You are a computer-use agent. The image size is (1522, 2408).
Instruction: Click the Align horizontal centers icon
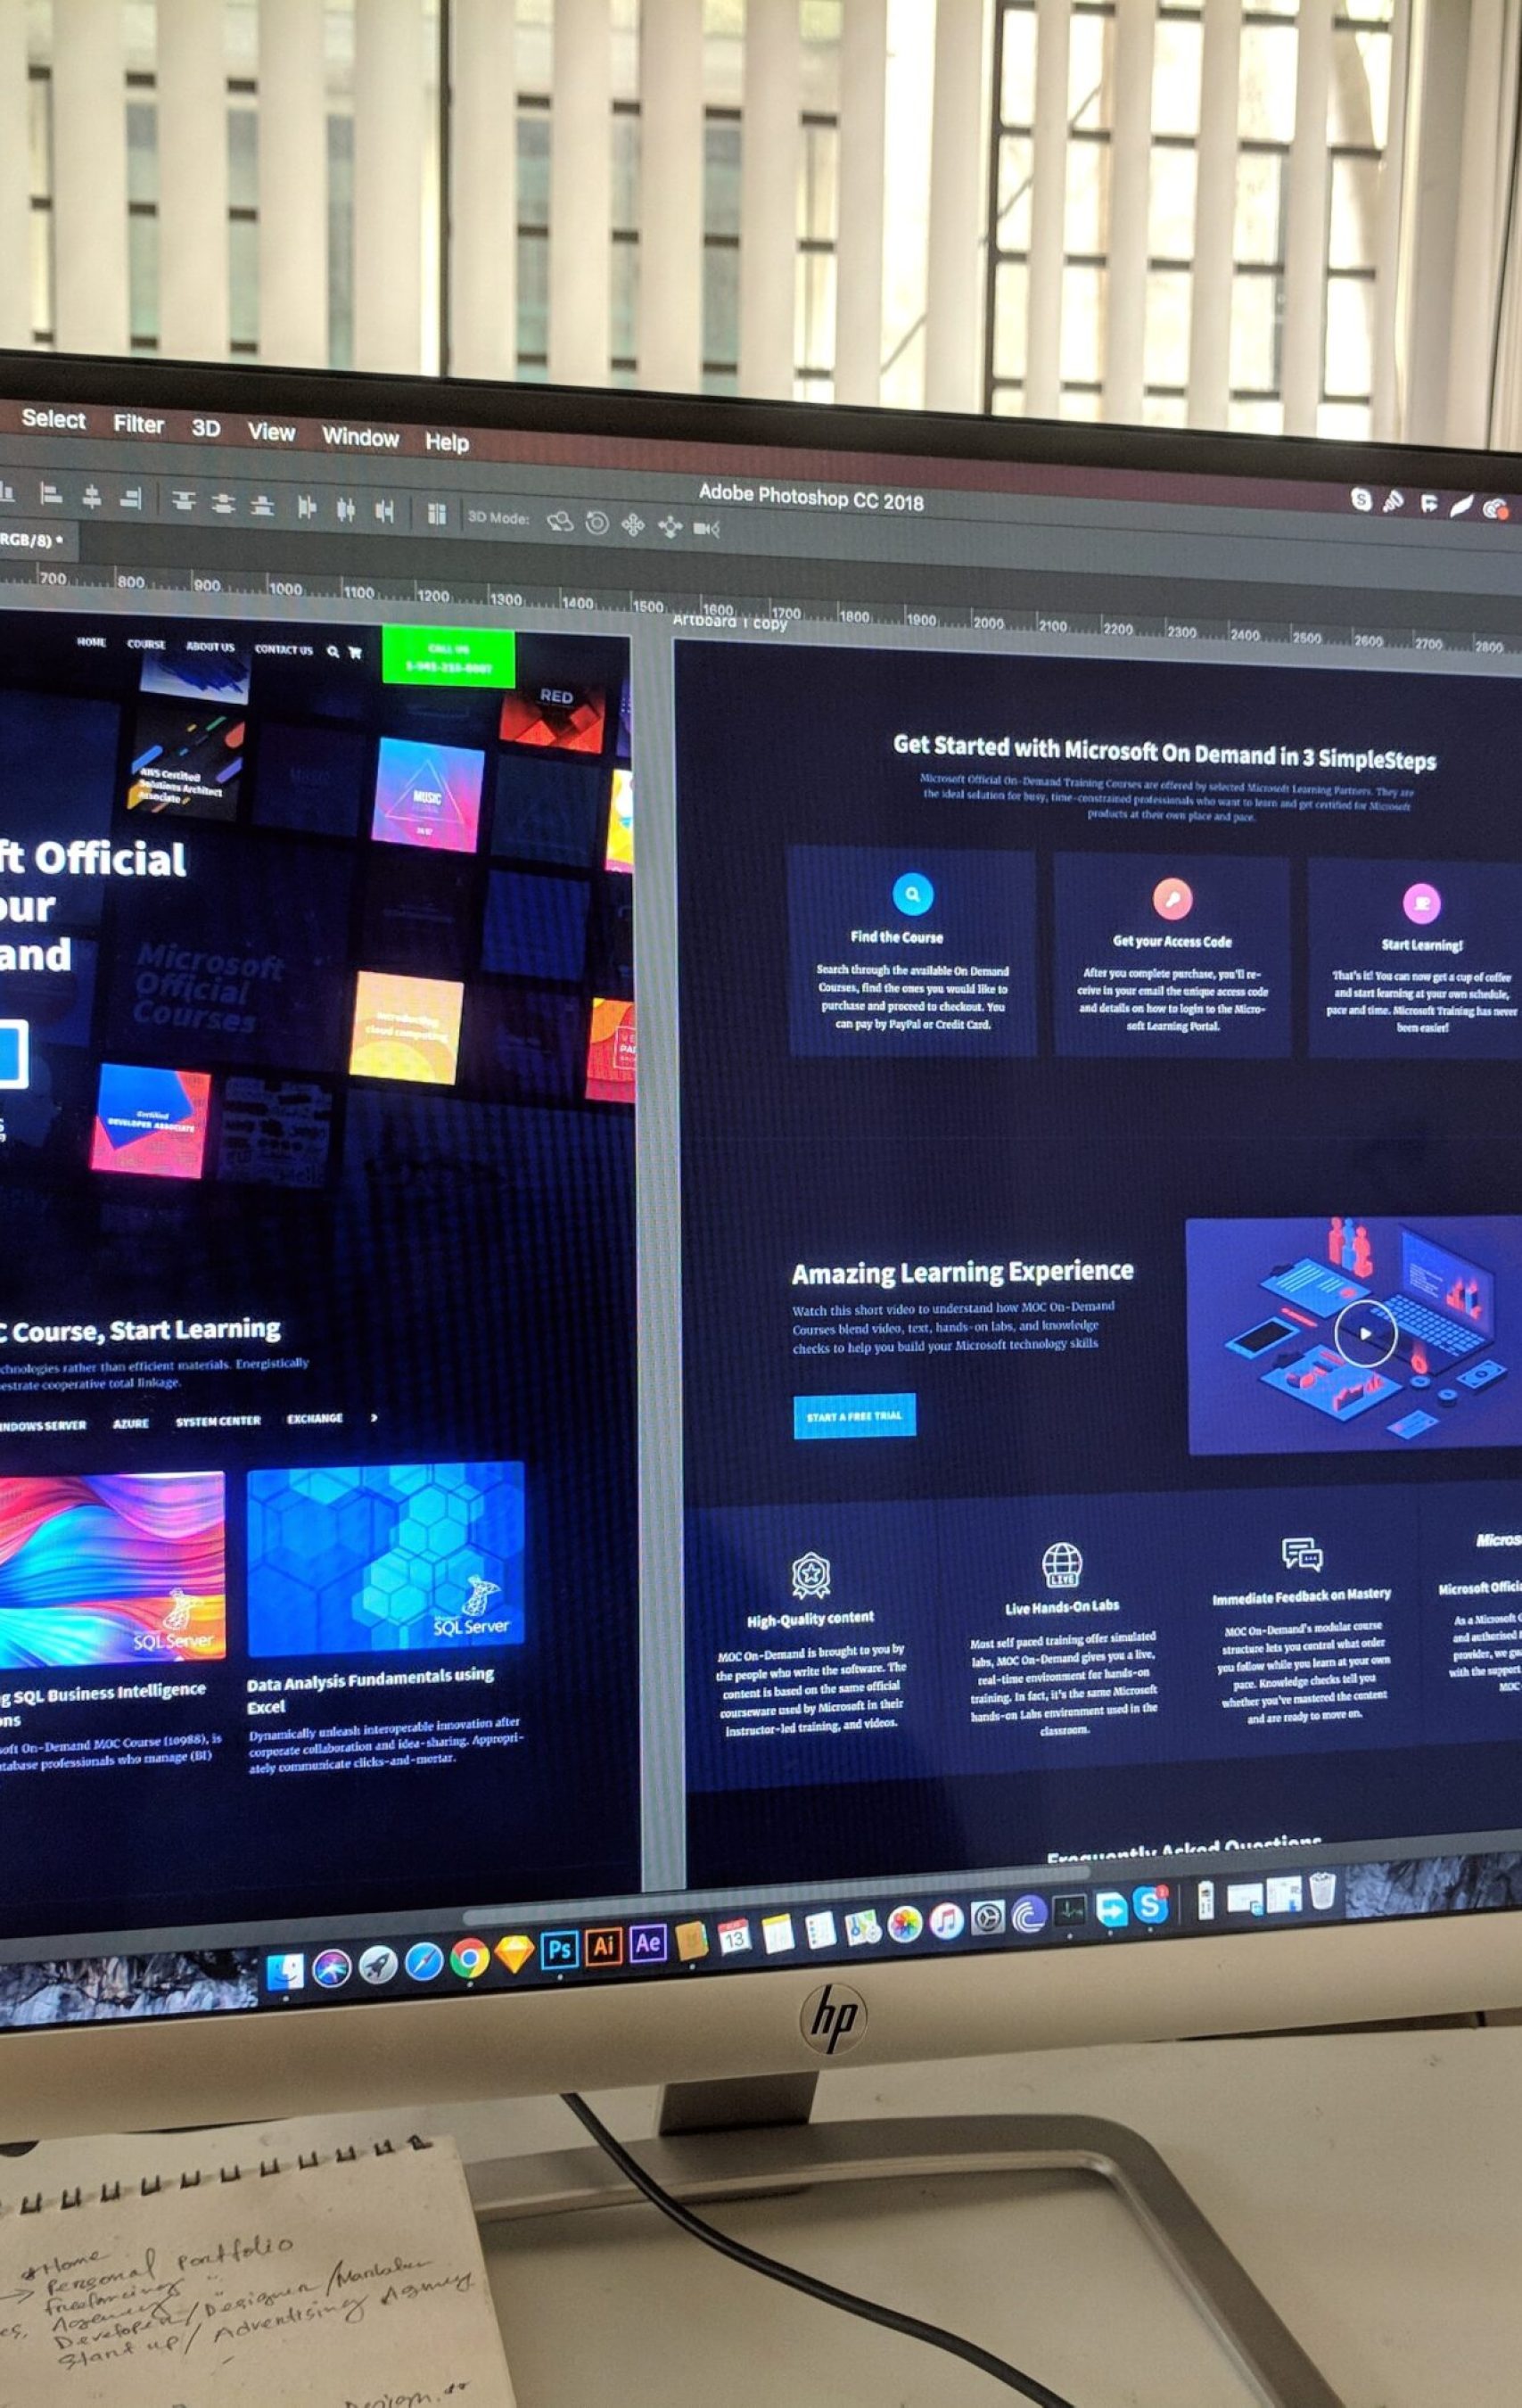click(91, 496)
